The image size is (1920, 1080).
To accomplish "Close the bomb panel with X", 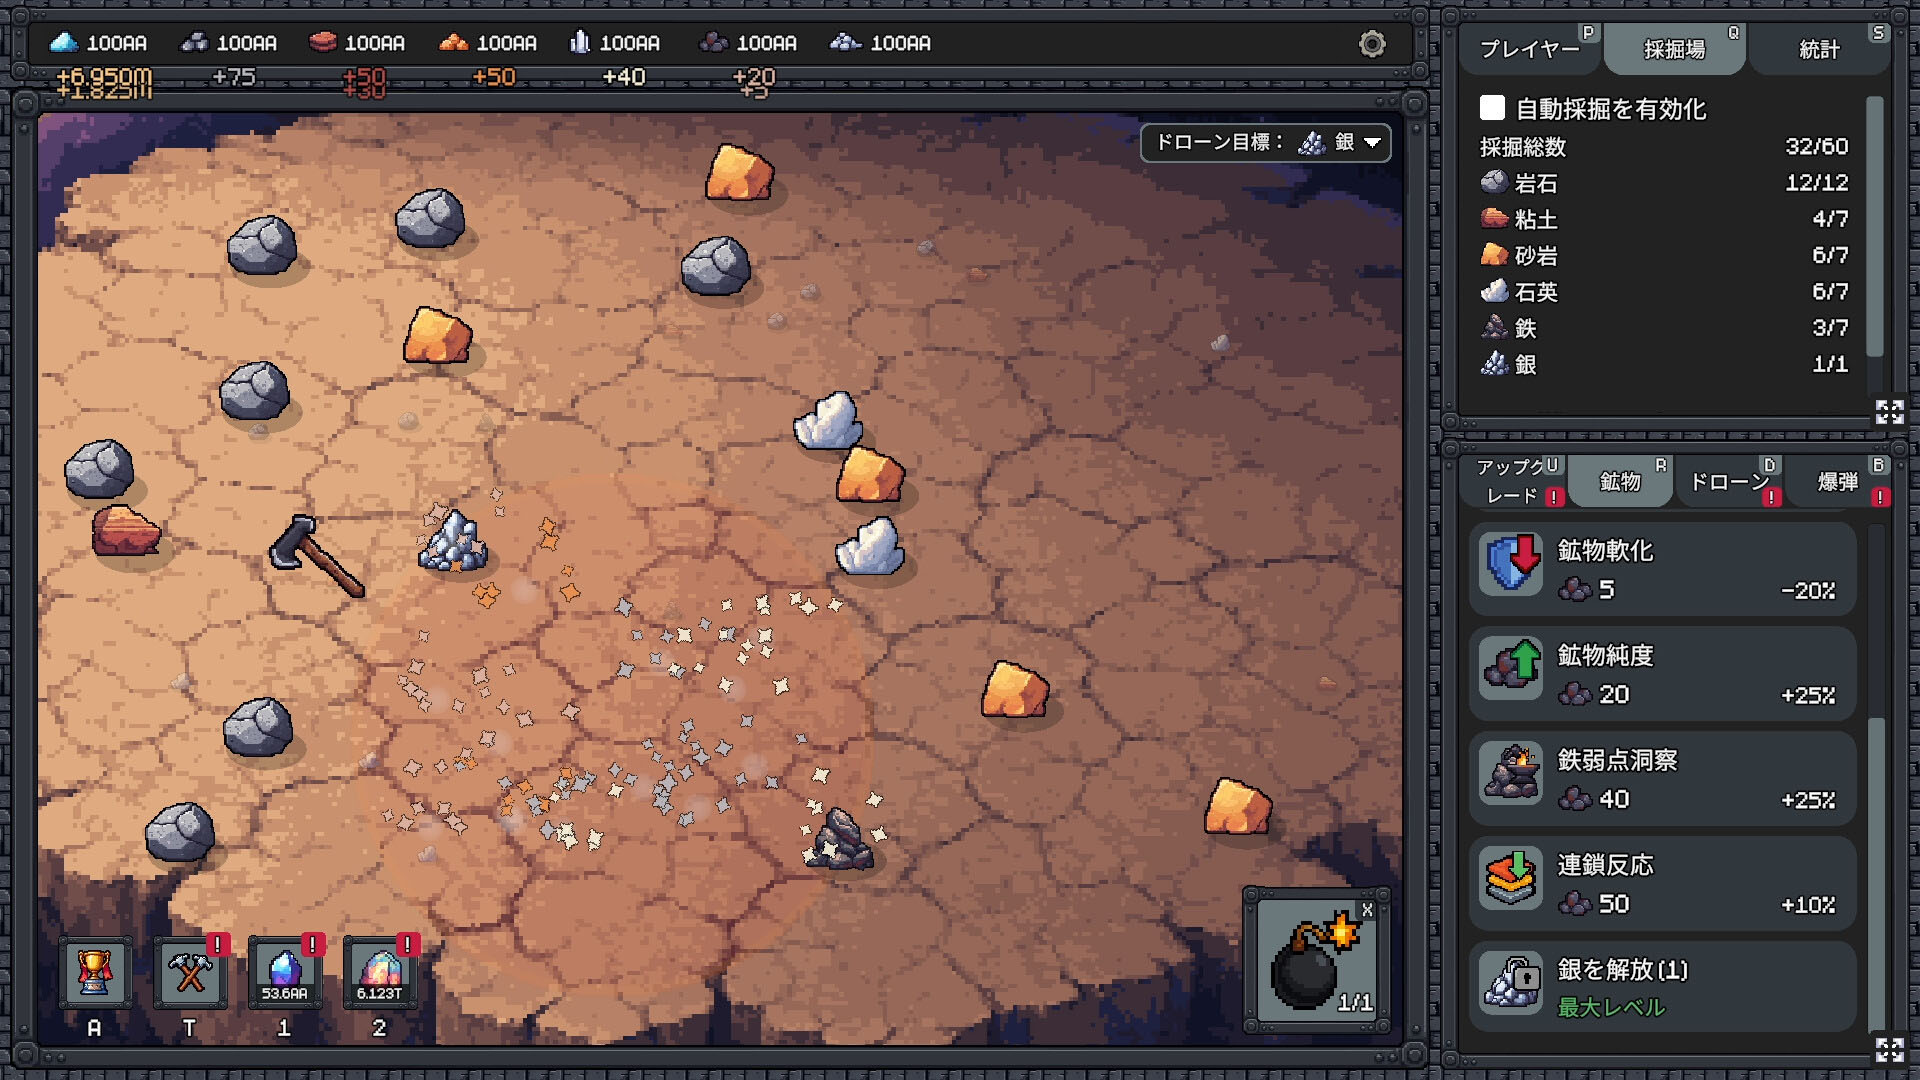I will tap(1367, 910).
